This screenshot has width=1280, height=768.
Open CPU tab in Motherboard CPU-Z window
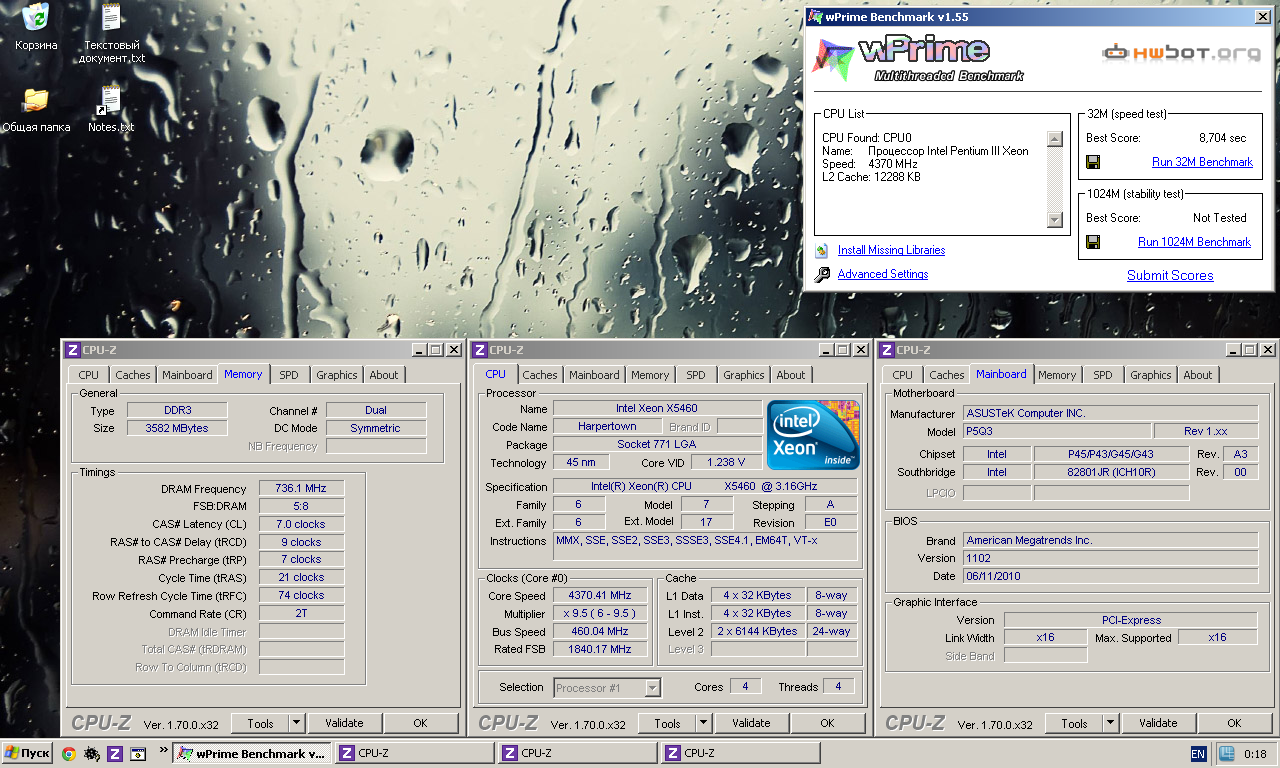(903, 375)
